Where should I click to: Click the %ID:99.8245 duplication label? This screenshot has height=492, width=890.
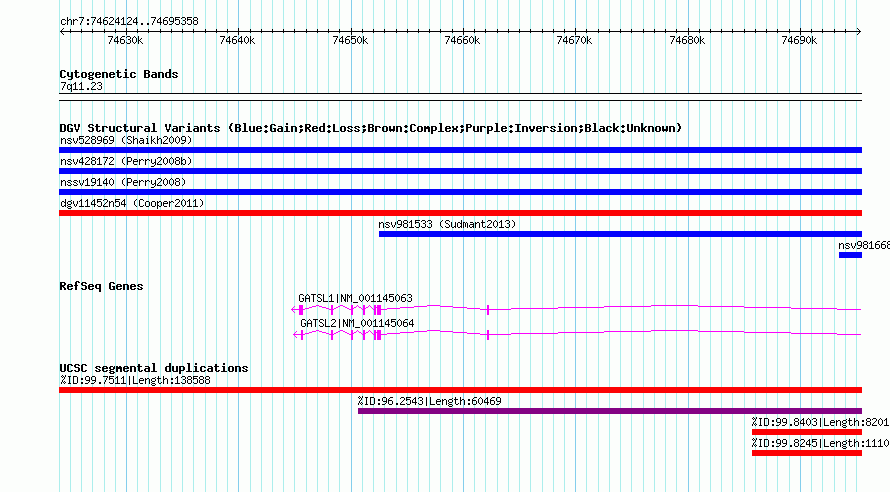coord(820,443)
